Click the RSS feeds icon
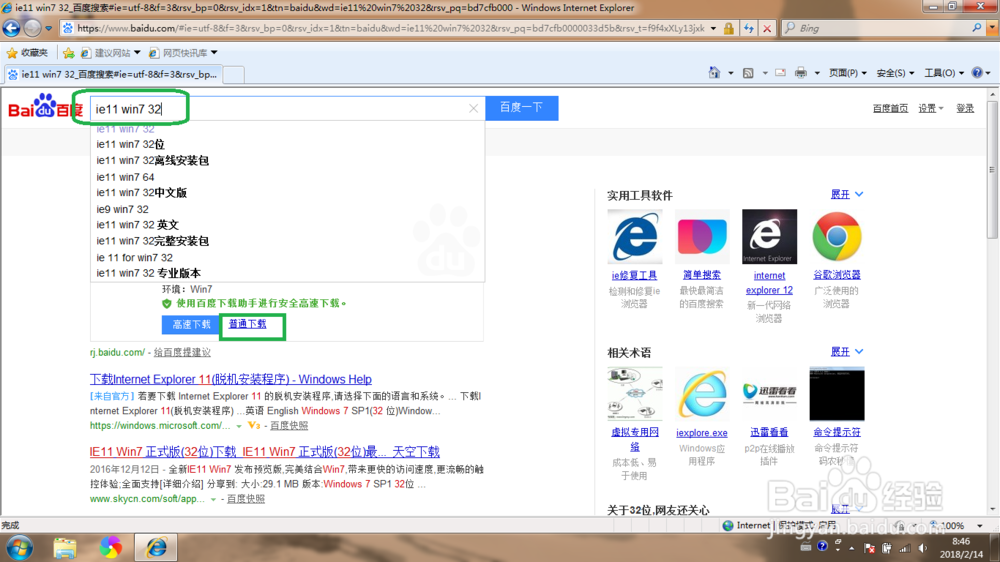This screenshot has height=562, width=1000. point(748,73)
